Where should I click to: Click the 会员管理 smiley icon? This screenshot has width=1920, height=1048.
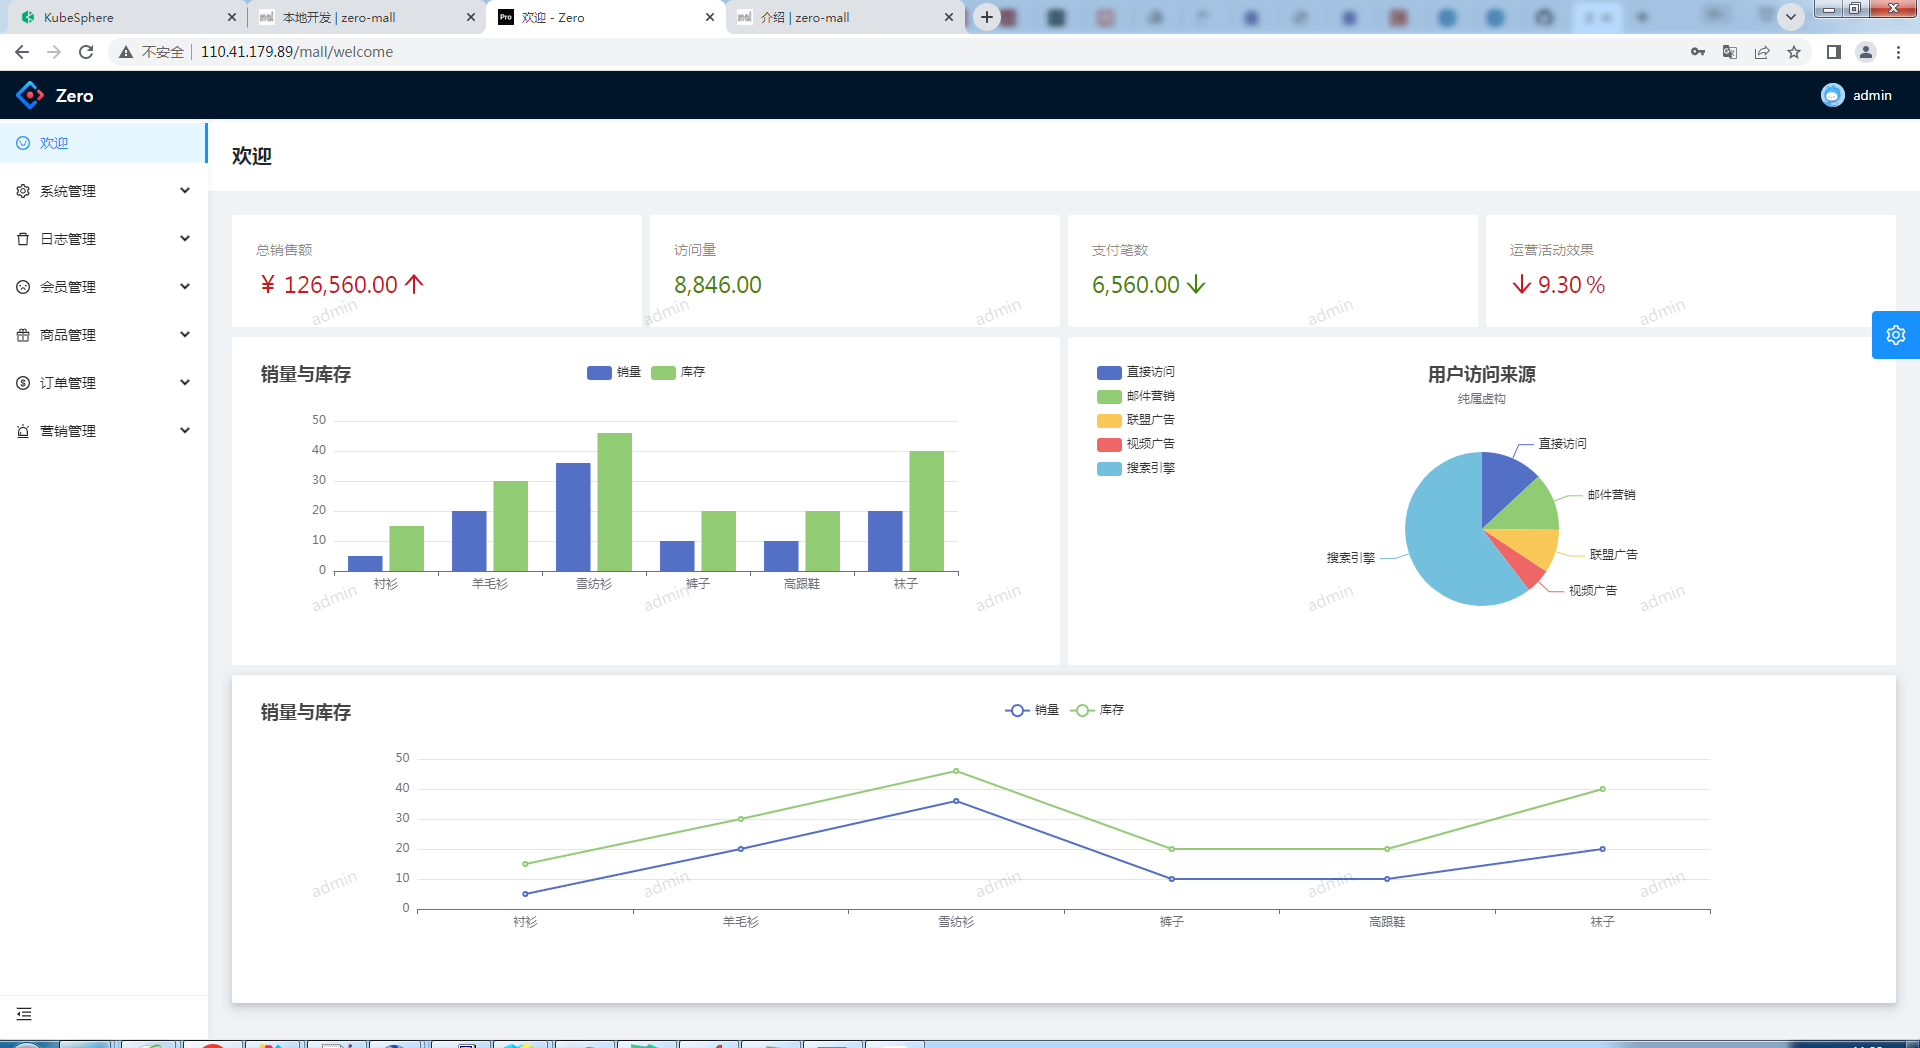click(23, 287)
